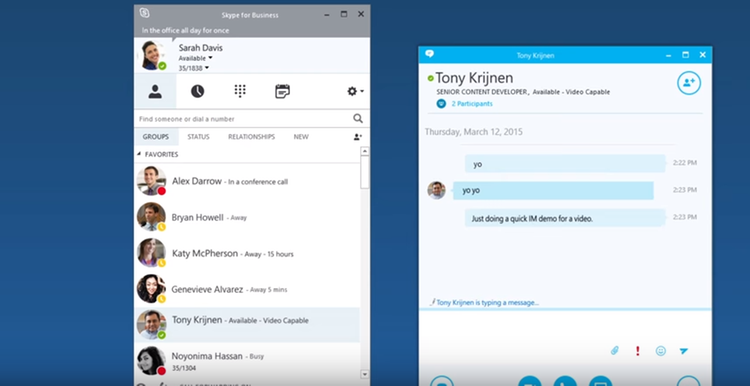Image resolution: width=750 pixels, height=386 pixels.
Task: Click Tony Krijnen's avatar in the chat
Action: (436, 190)
